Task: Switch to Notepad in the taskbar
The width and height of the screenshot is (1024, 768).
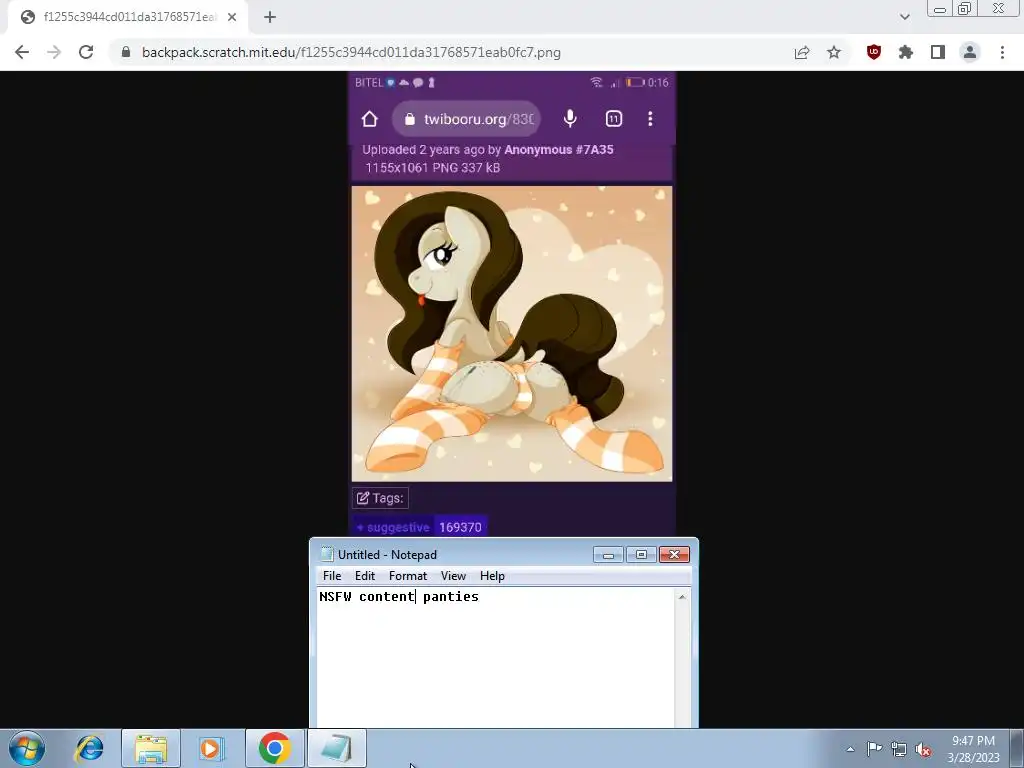Action: (x=336, y=748)
